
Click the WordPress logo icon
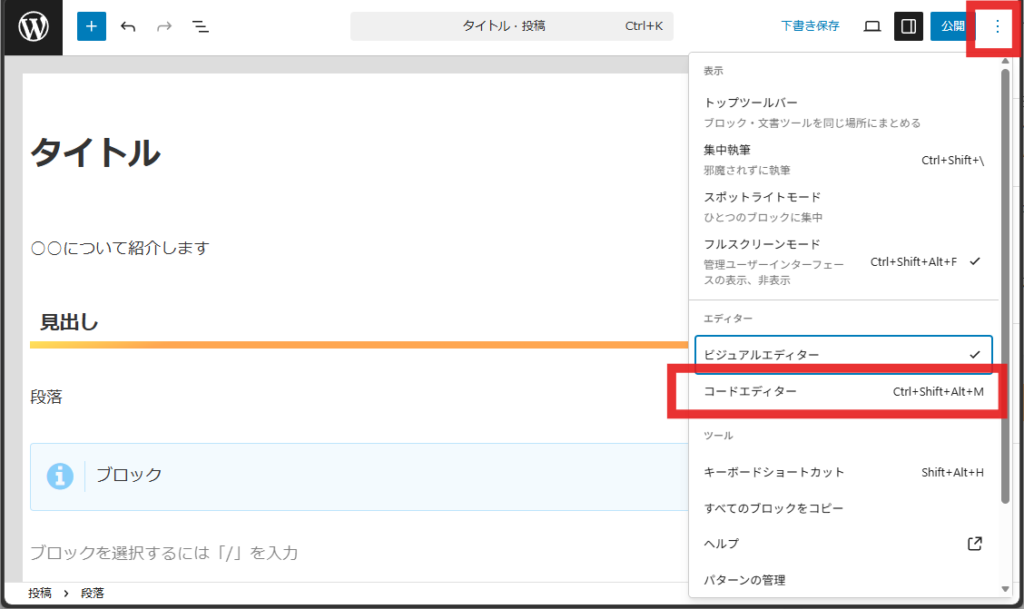[32, 27]
